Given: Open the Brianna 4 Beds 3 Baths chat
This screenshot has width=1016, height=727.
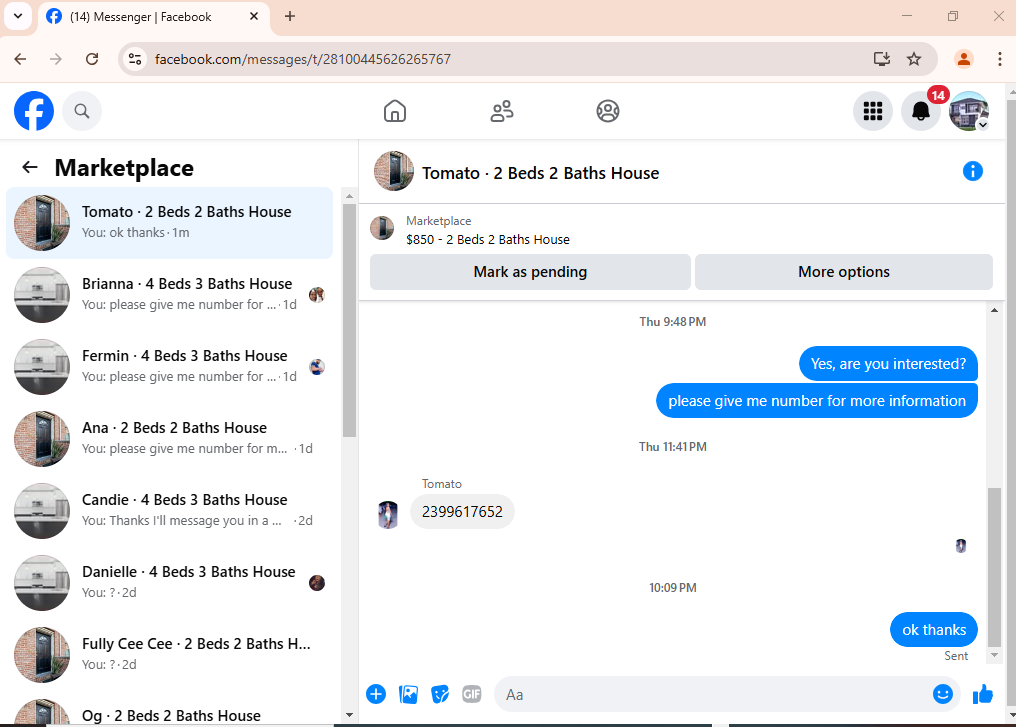Looking at the screenshot, I should 169,294.
